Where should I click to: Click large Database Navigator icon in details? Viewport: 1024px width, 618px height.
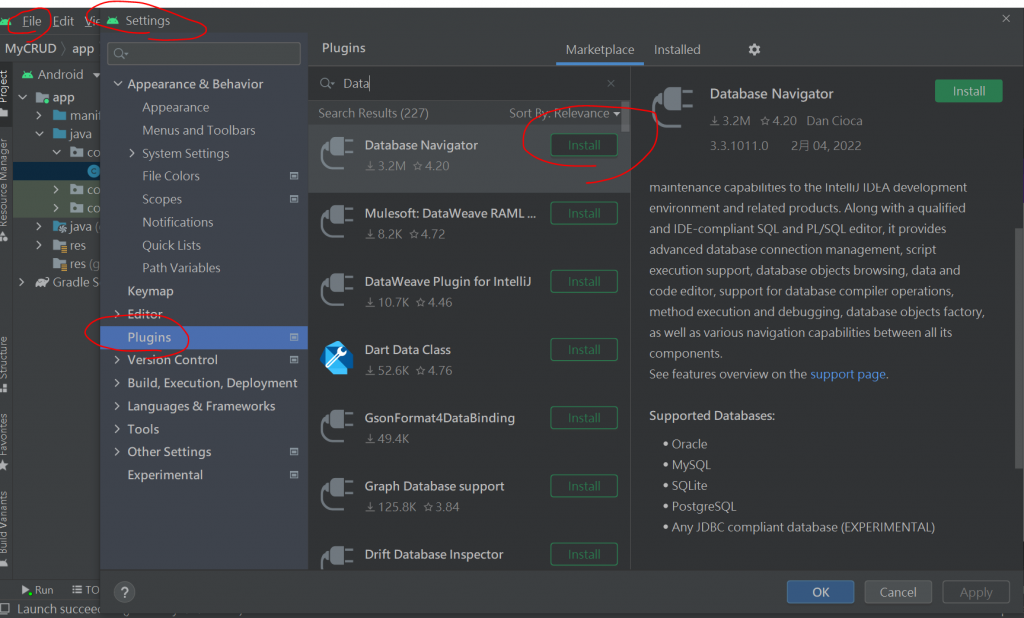point(673,108)
